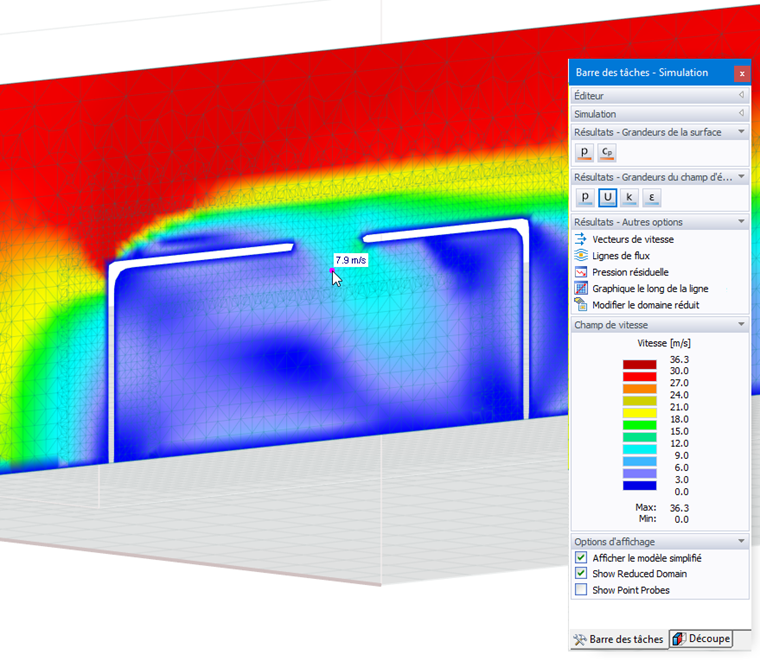Expand the Simulation section arrow

pyautogui.click(x=741, y=113)
